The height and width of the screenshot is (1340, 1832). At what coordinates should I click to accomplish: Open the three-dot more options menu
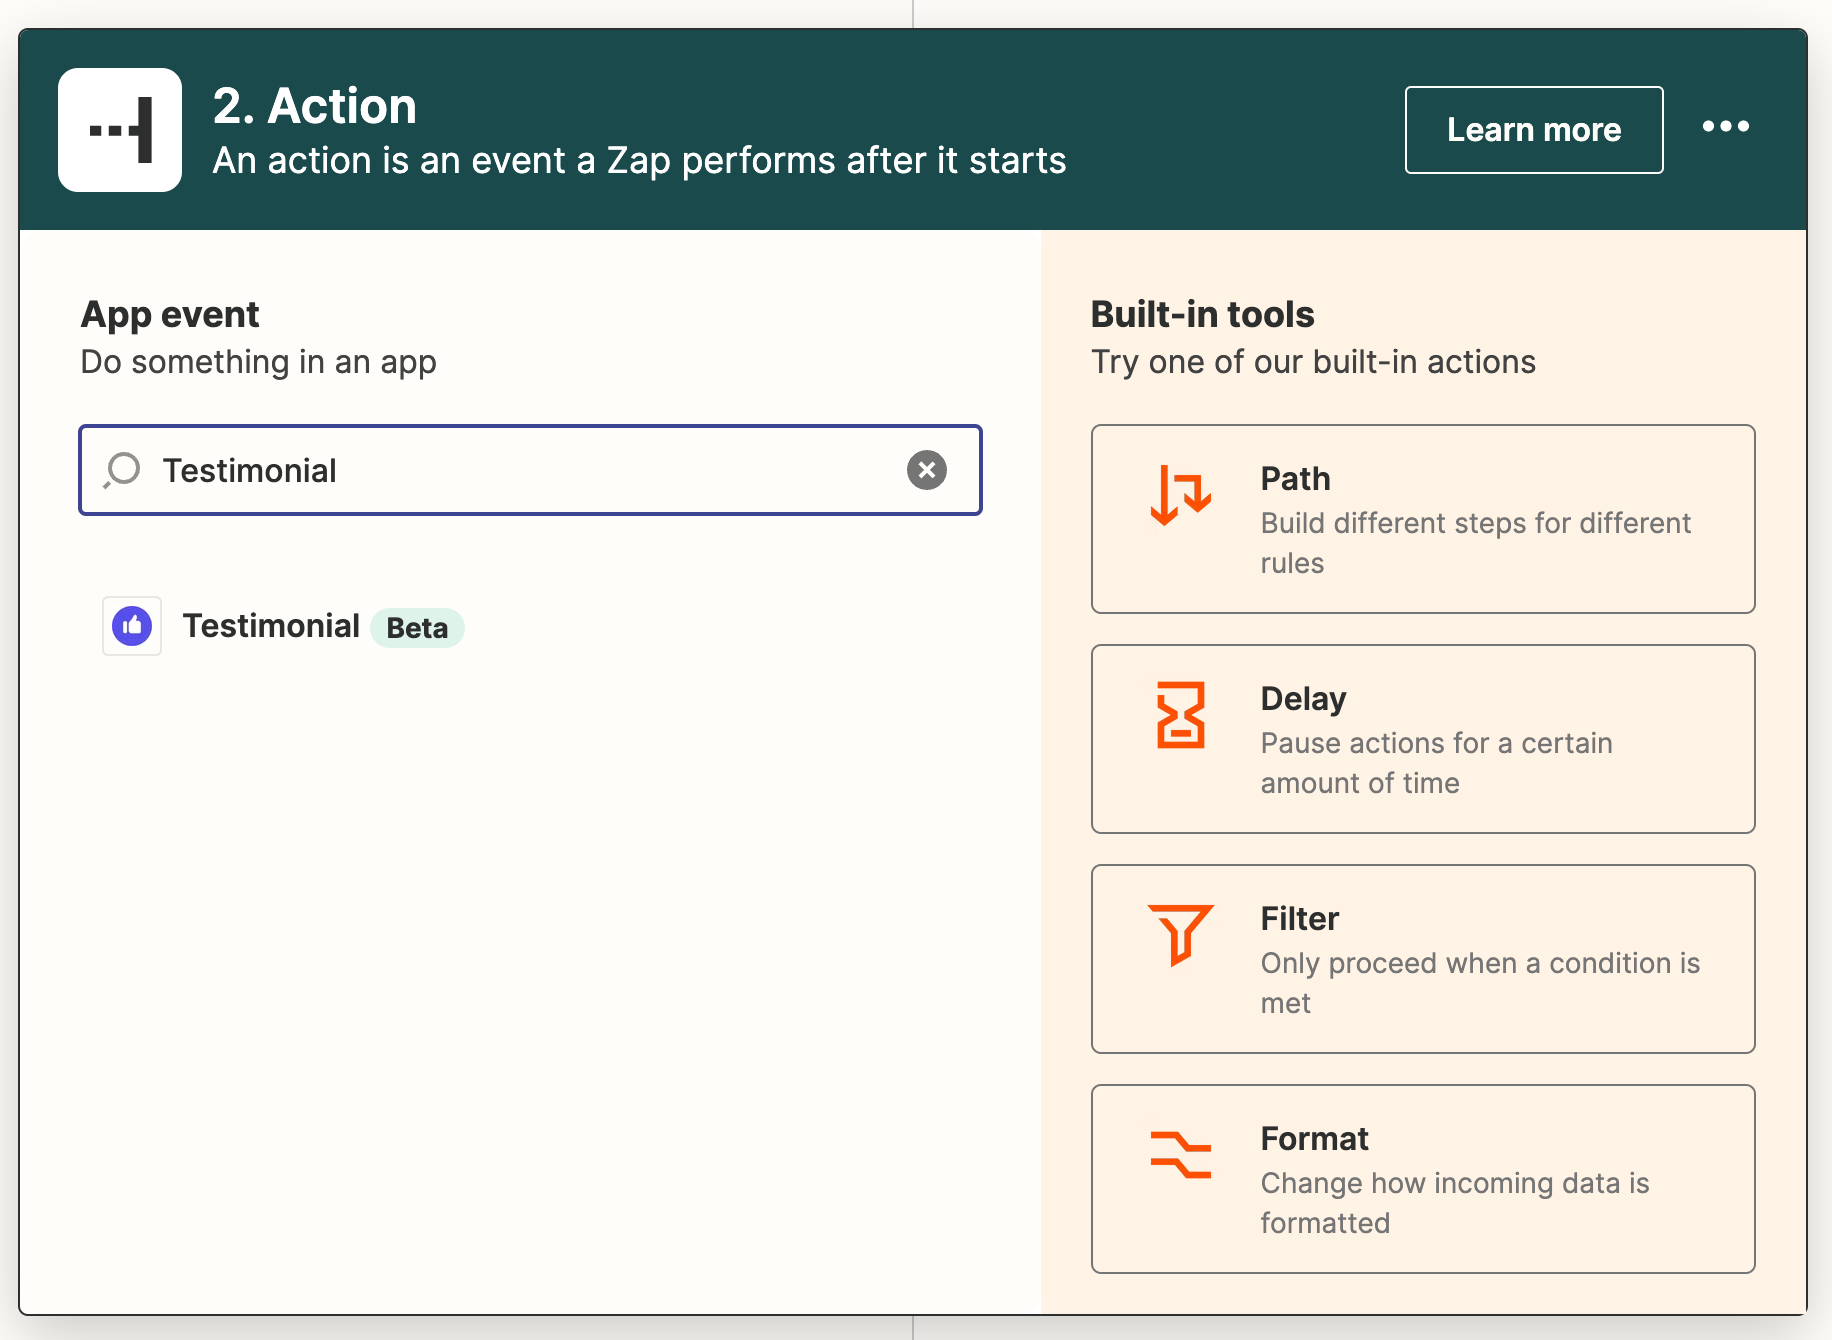pyautogui.click(x=1725, y=127)
